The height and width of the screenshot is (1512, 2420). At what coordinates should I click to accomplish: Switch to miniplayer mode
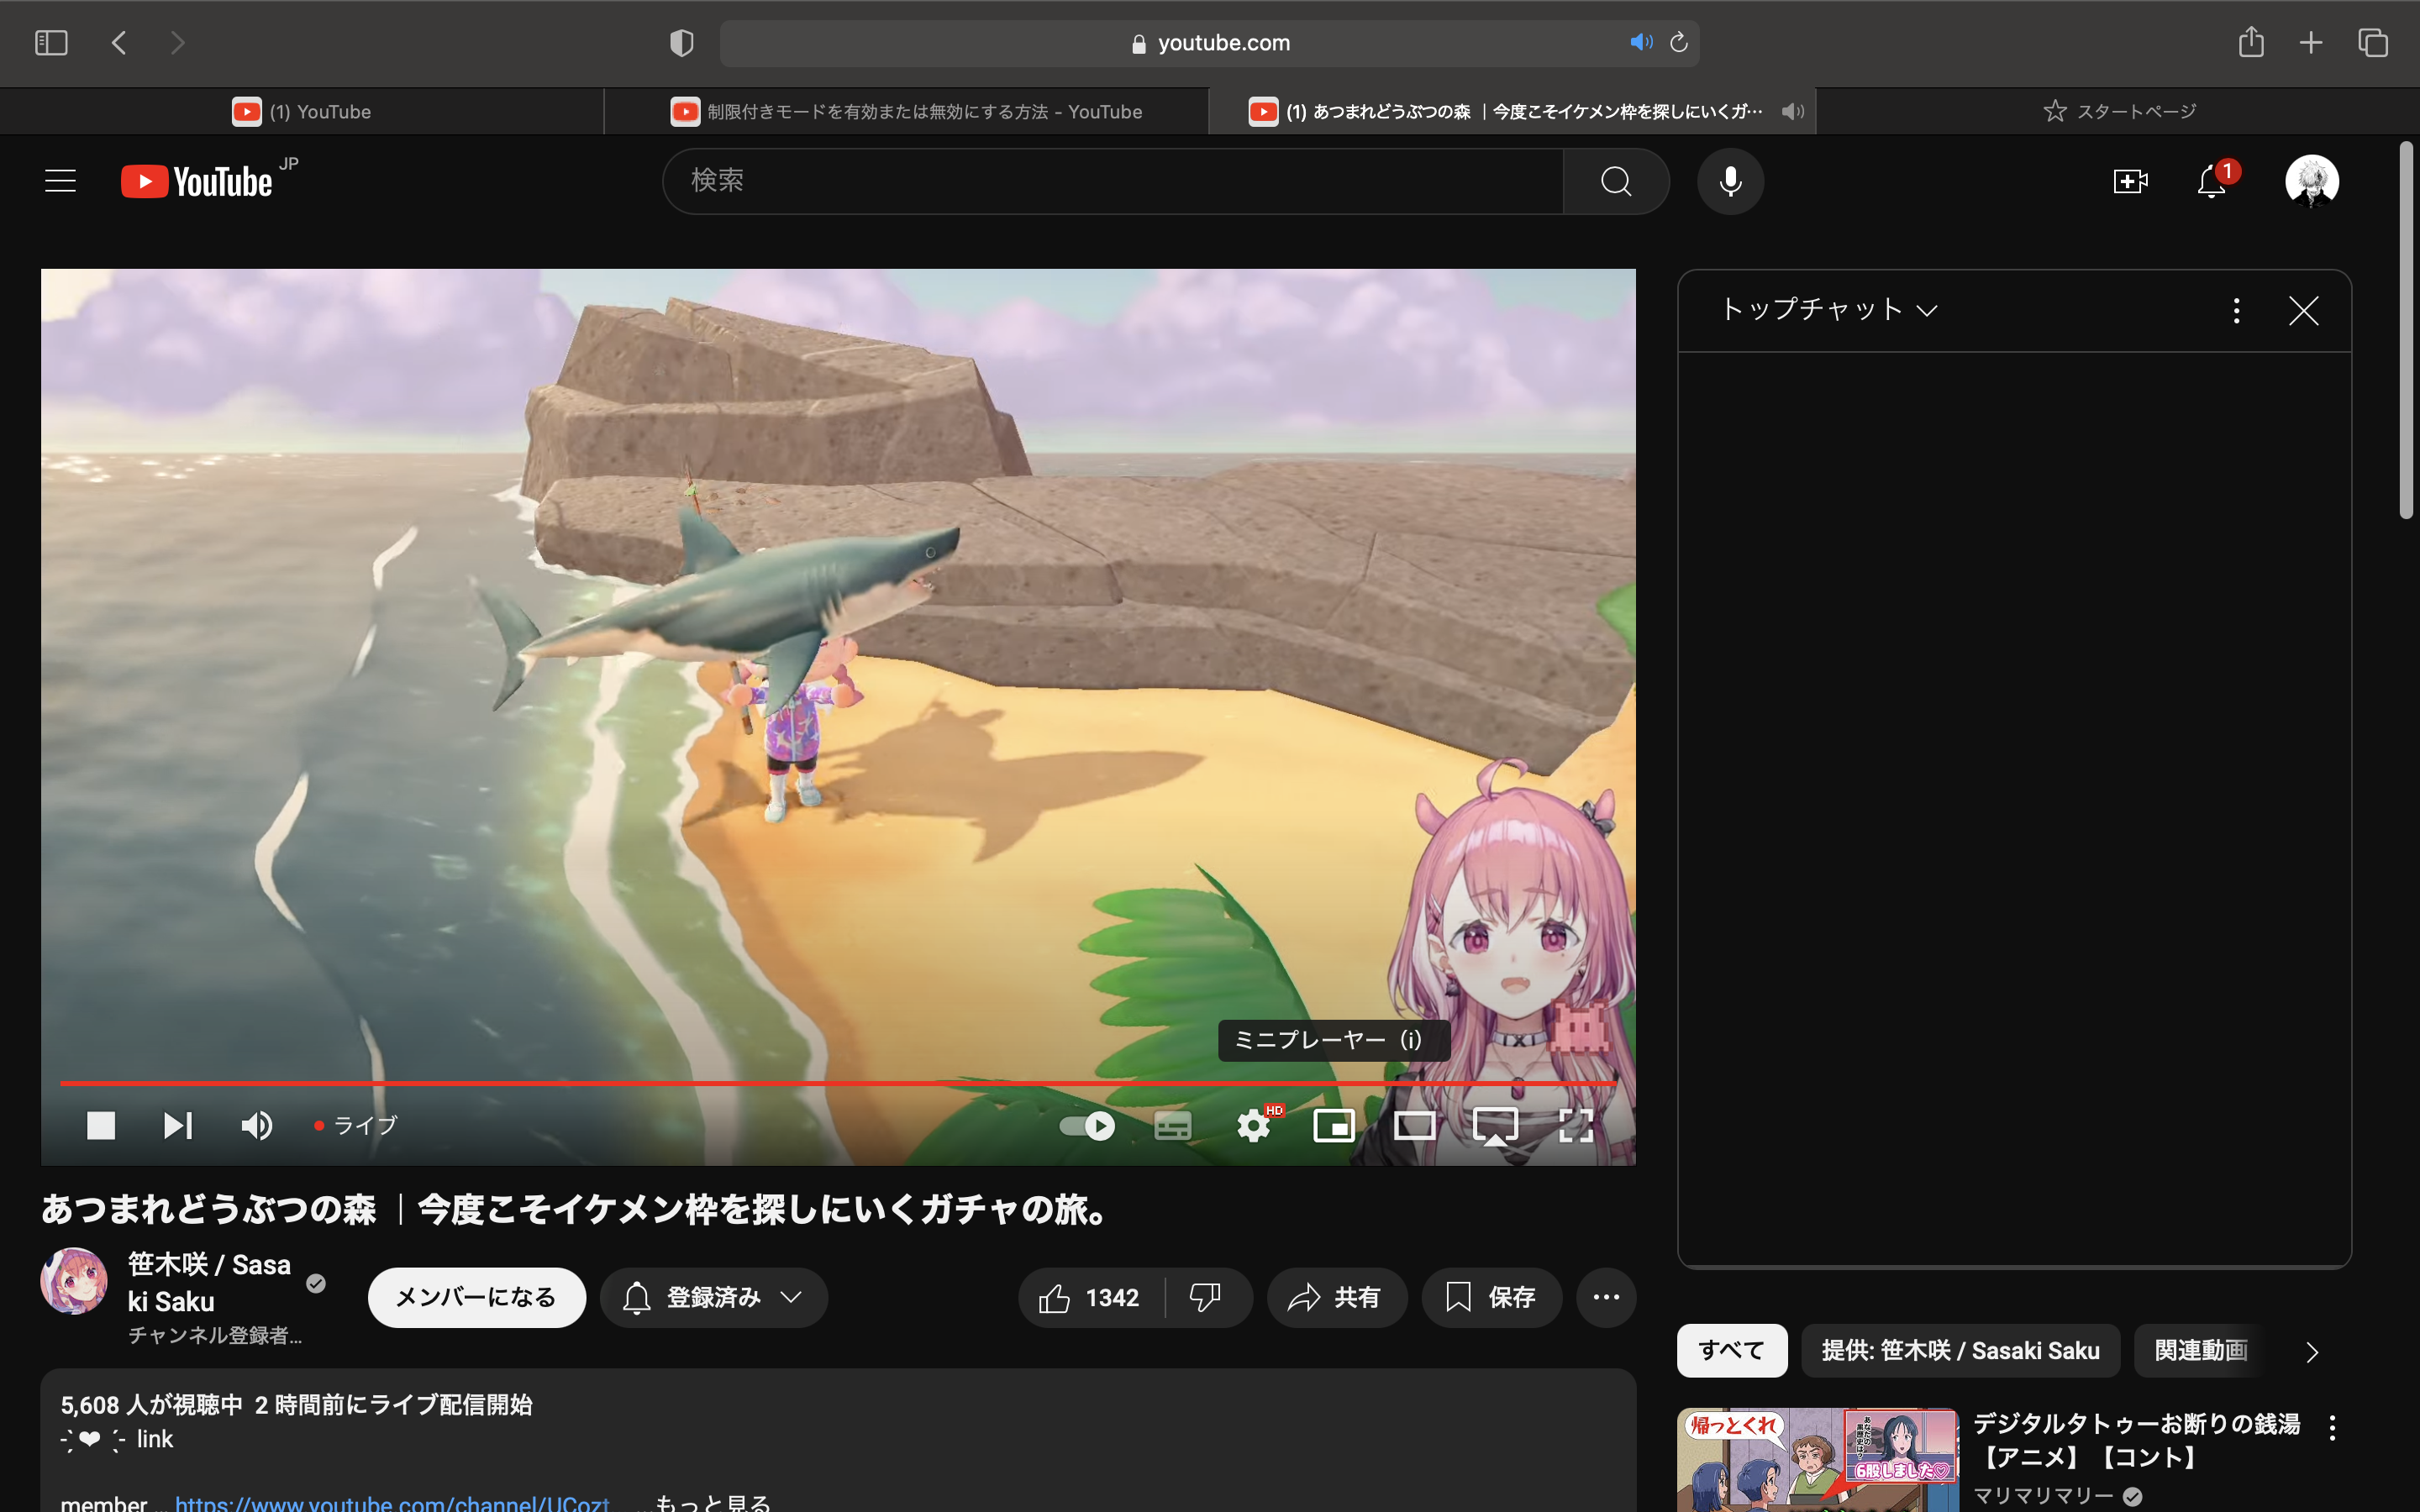click(x=1334, y=1125)
